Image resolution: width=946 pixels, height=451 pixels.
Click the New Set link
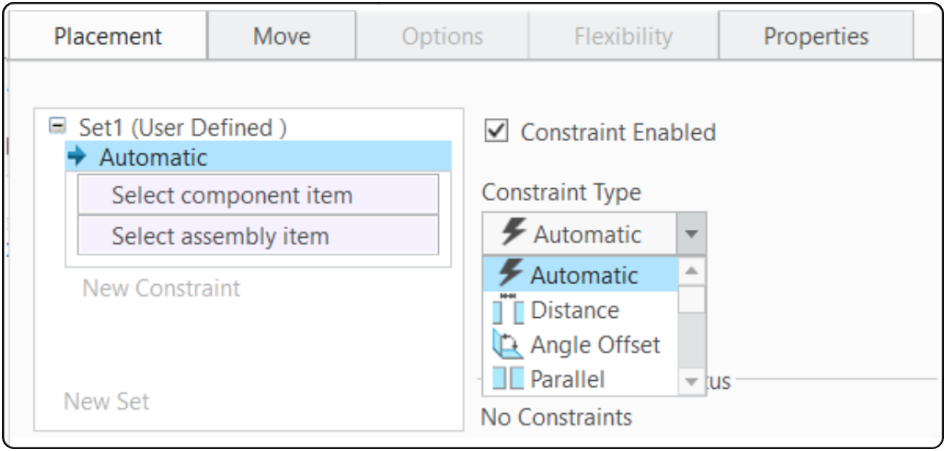pos(106,401)
